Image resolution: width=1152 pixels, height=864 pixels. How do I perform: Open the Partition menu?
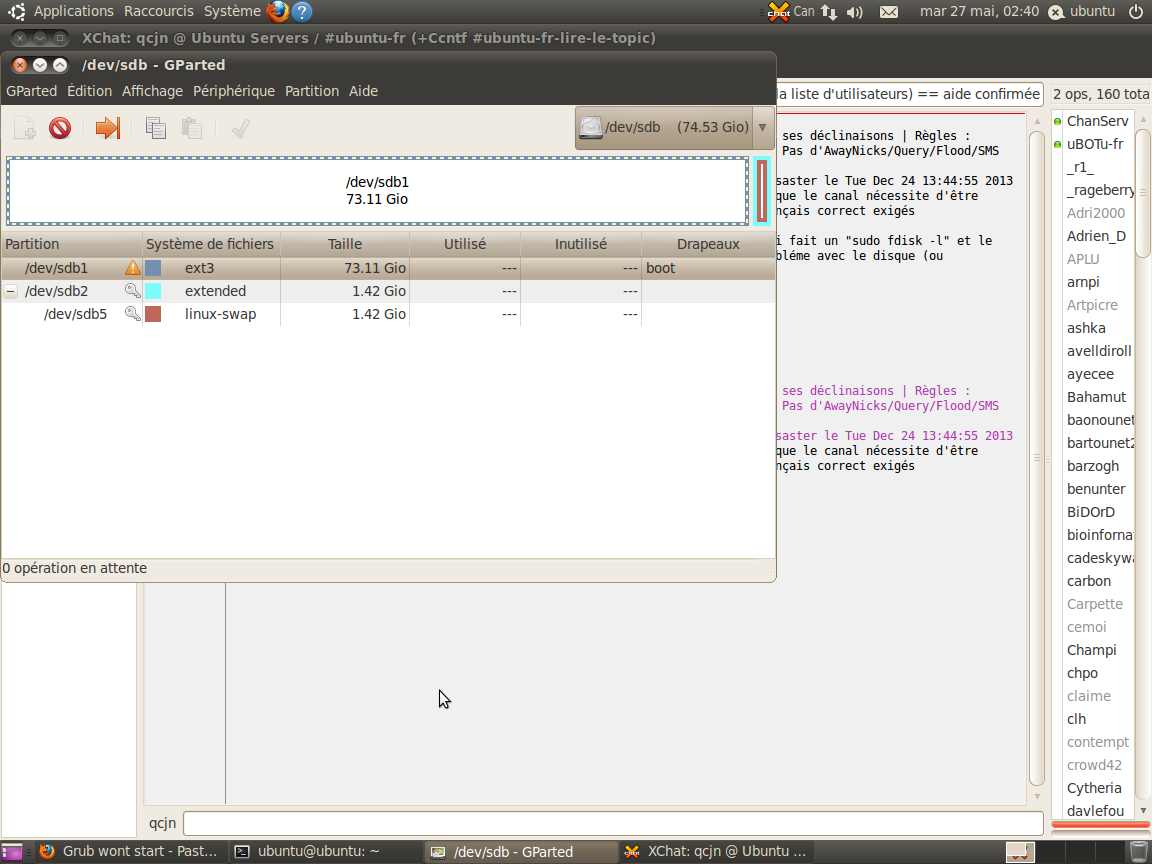[x=312, y=91]
